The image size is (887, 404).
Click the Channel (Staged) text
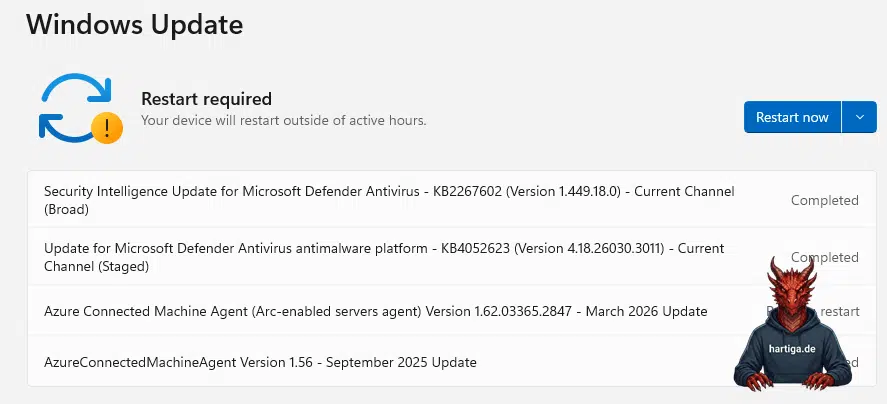pos(96,267)
